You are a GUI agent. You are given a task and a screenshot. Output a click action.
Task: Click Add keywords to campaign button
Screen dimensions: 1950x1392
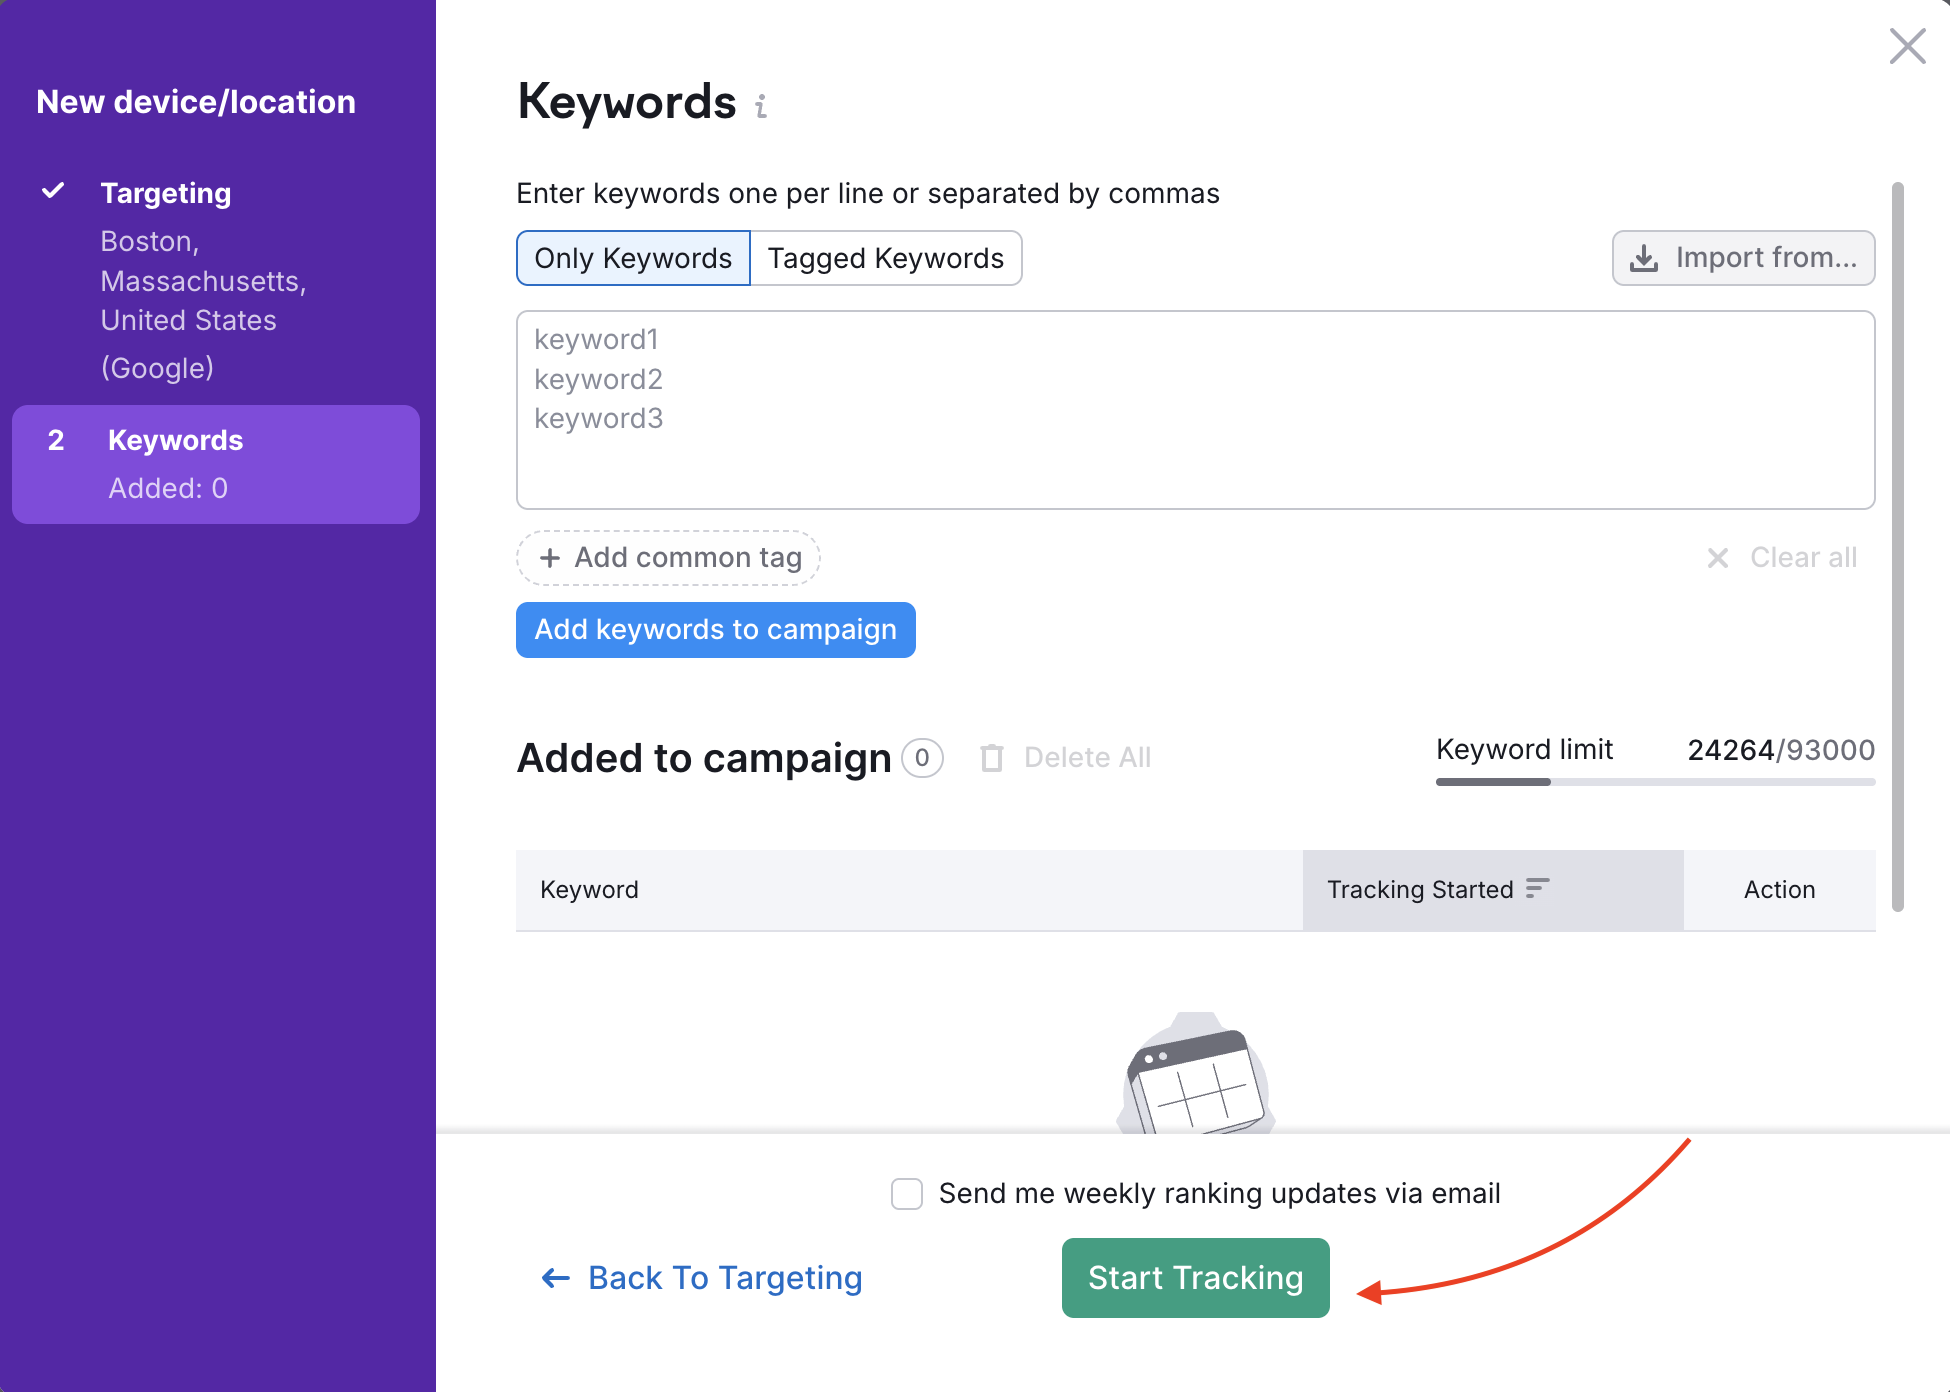tap(715, 630)
